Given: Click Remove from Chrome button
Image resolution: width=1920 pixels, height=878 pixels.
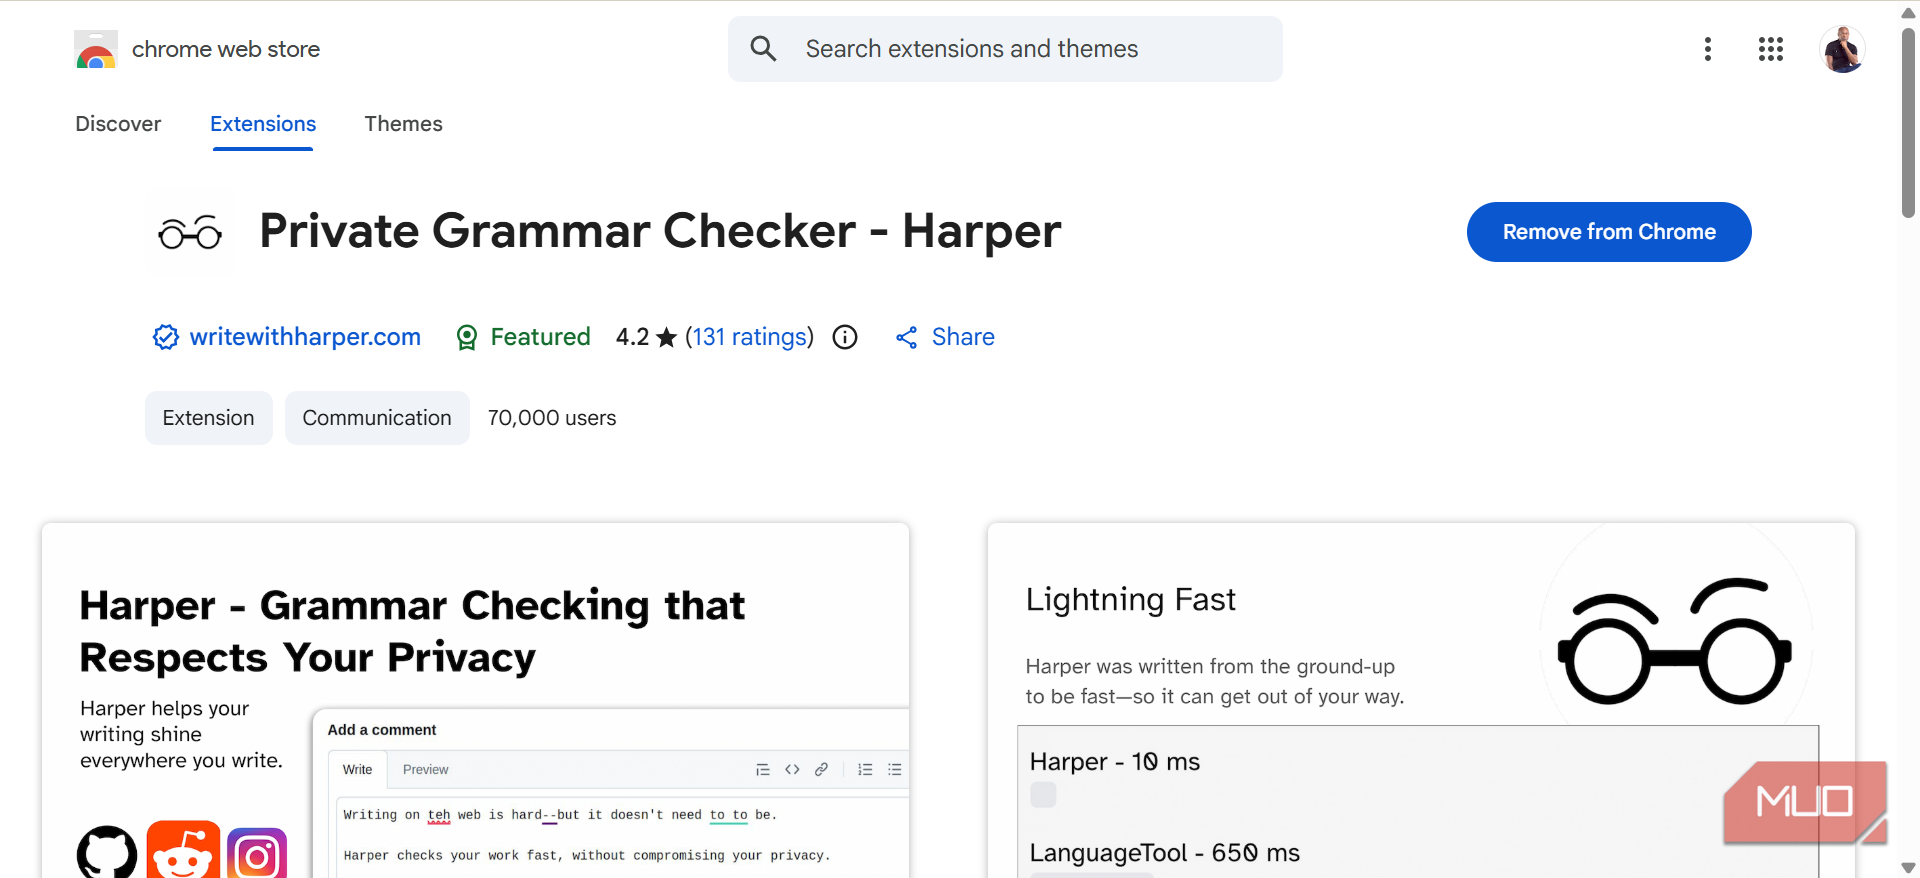Looking at the screenshot, I should pos(1609,232).
